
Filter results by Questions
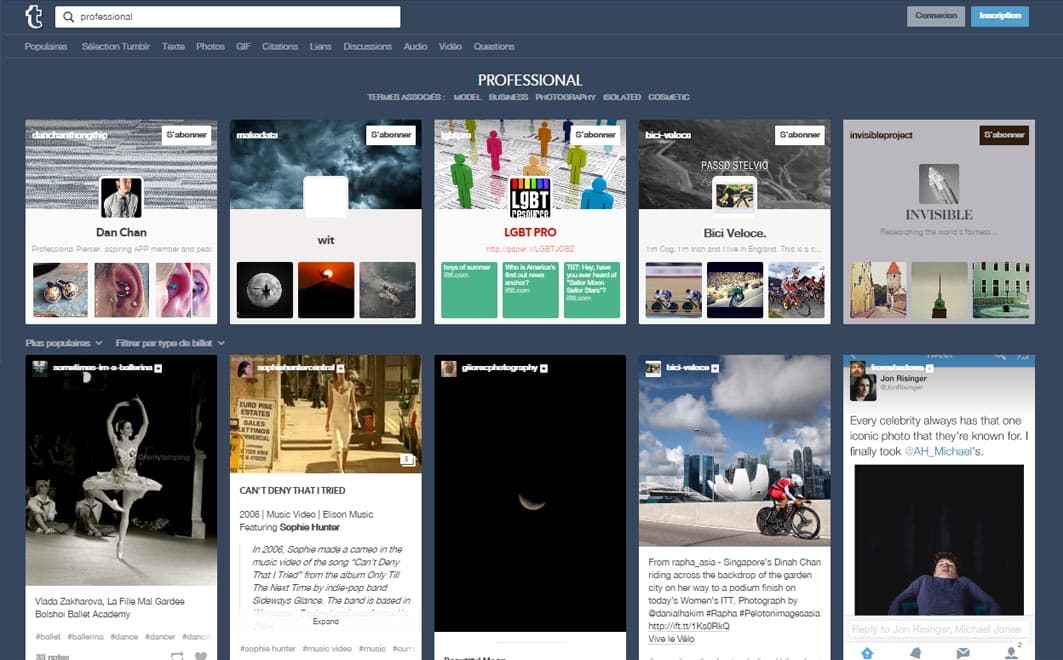click(x=494, y=47)
